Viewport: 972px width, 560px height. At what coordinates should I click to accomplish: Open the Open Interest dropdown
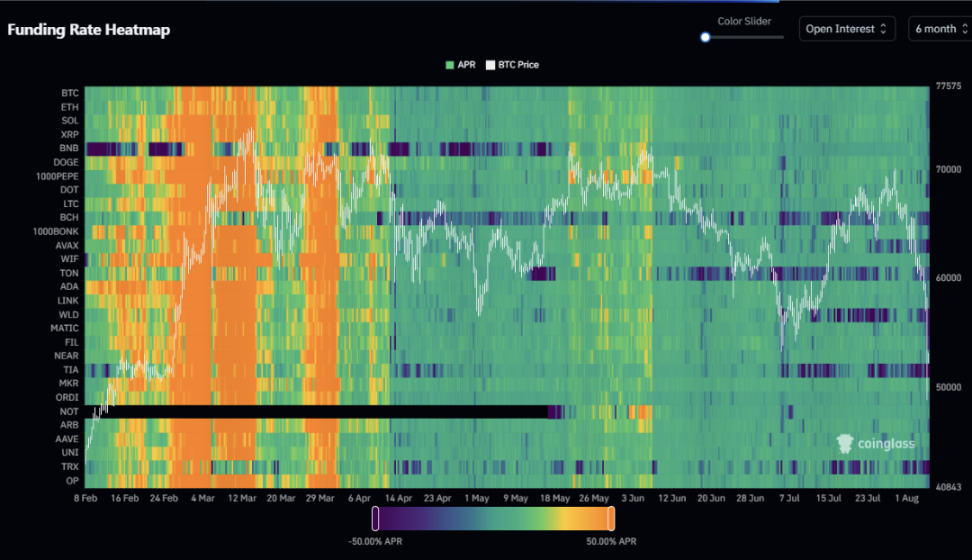tap(846, 29)
